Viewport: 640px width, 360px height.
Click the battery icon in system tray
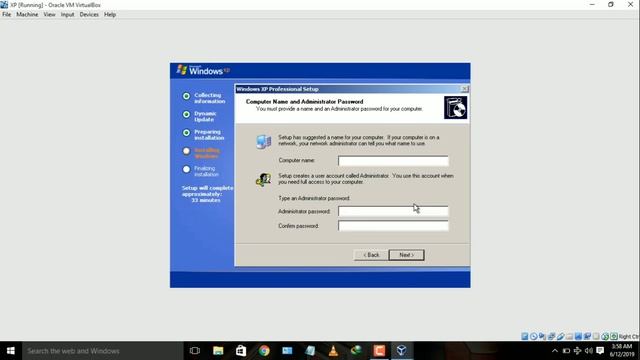tap(566, 351)
